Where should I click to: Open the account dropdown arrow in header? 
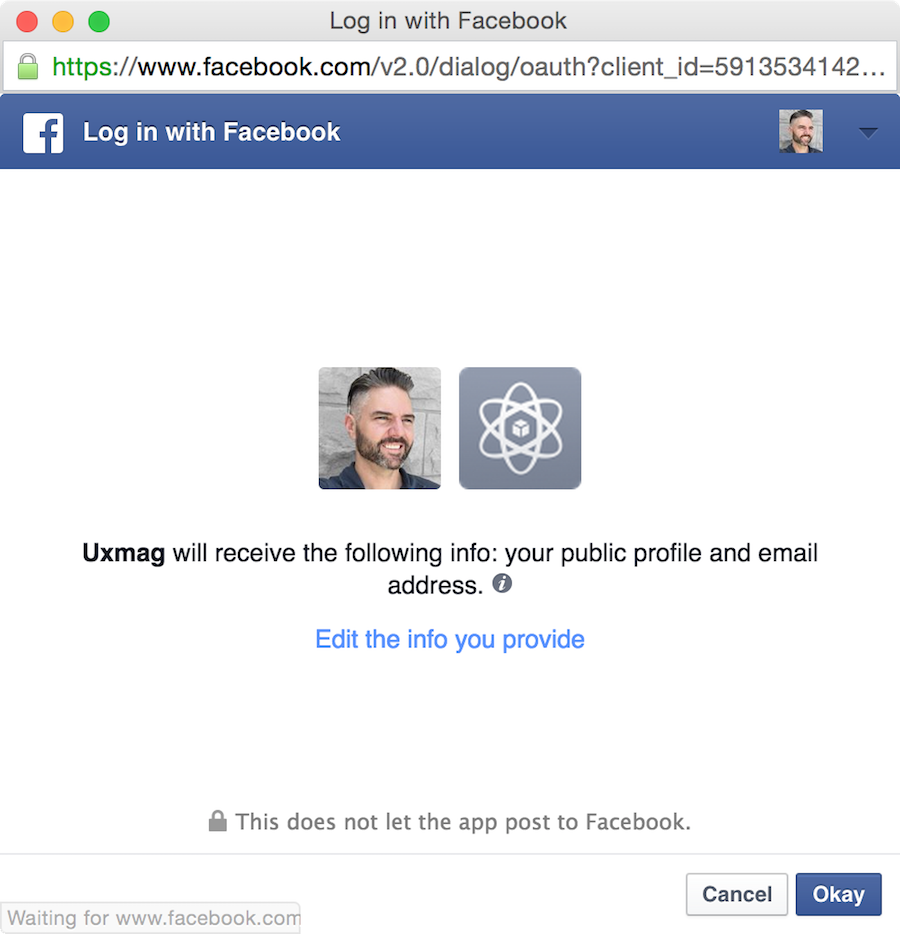(868, 133)
